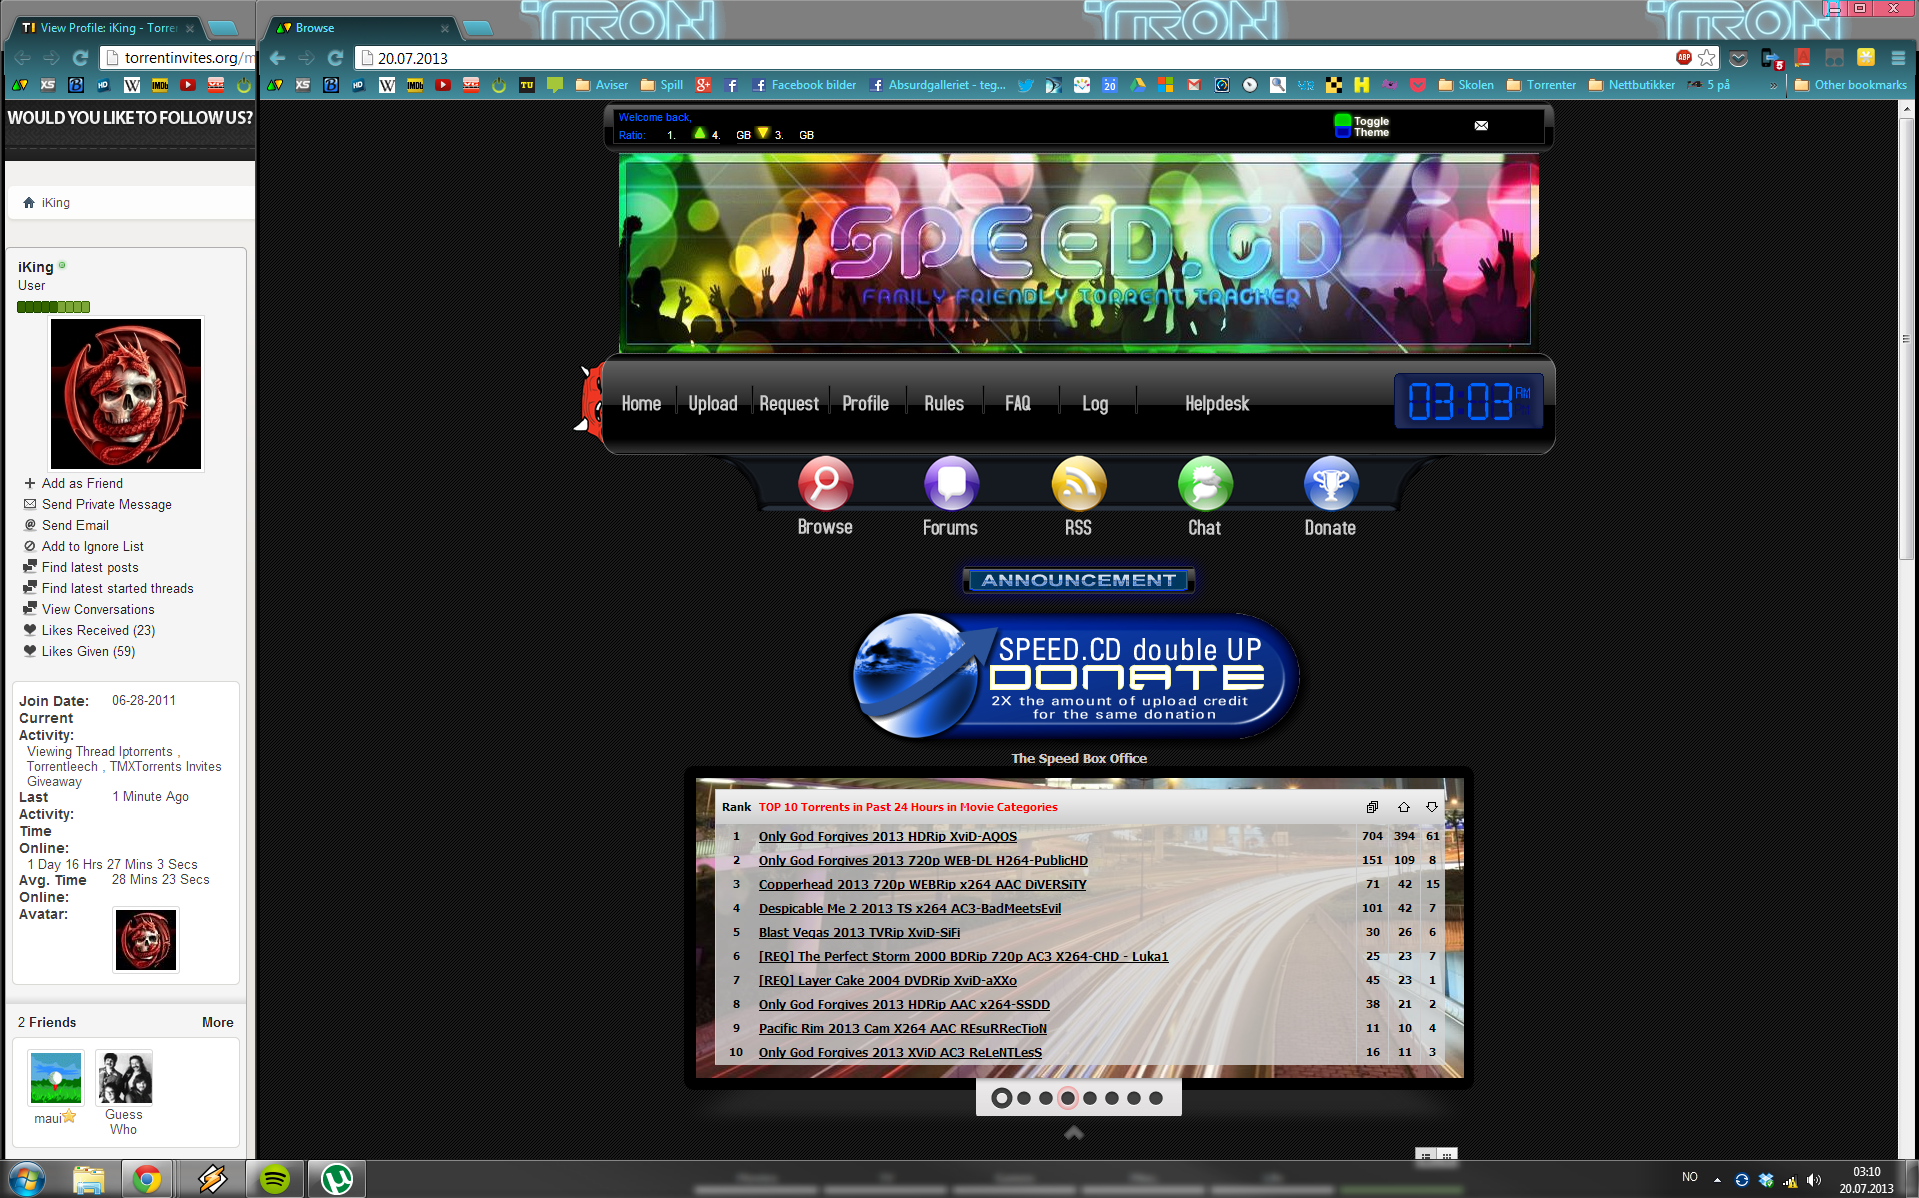Click the double UP Donate banner
The height and width of the screenshot is (1198, 1919).
point(1076,676)
